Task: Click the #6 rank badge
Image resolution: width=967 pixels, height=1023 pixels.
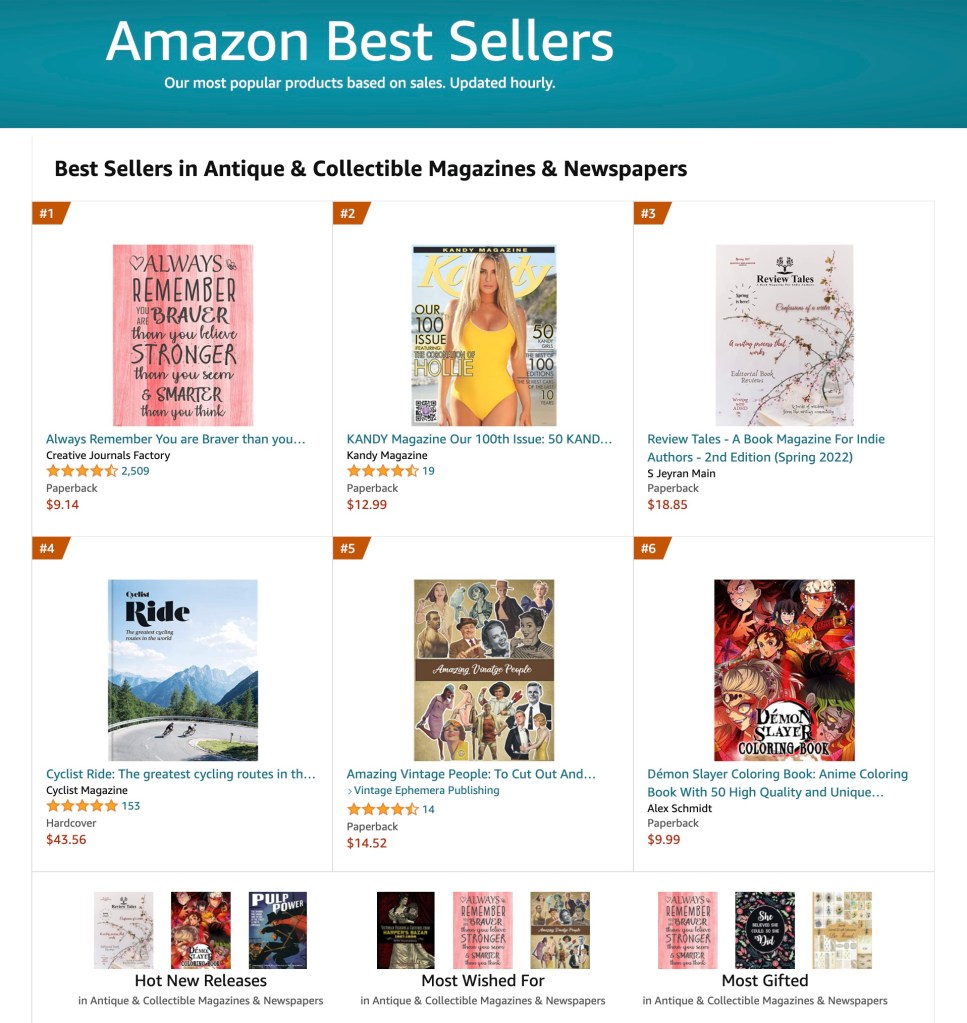Action: point(651,548)
